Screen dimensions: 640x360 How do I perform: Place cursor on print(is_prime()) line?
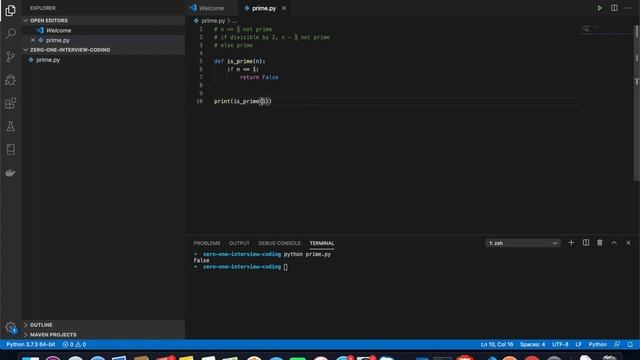[242, 101]
